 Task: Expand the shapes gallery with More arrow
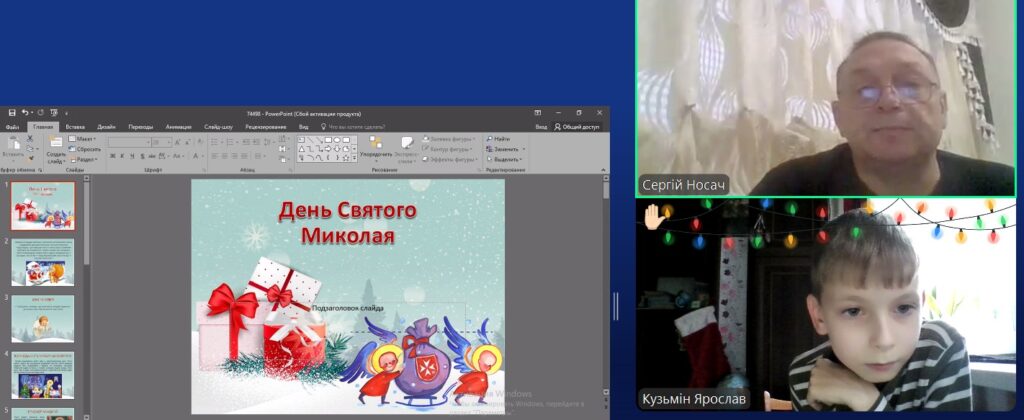354,157
